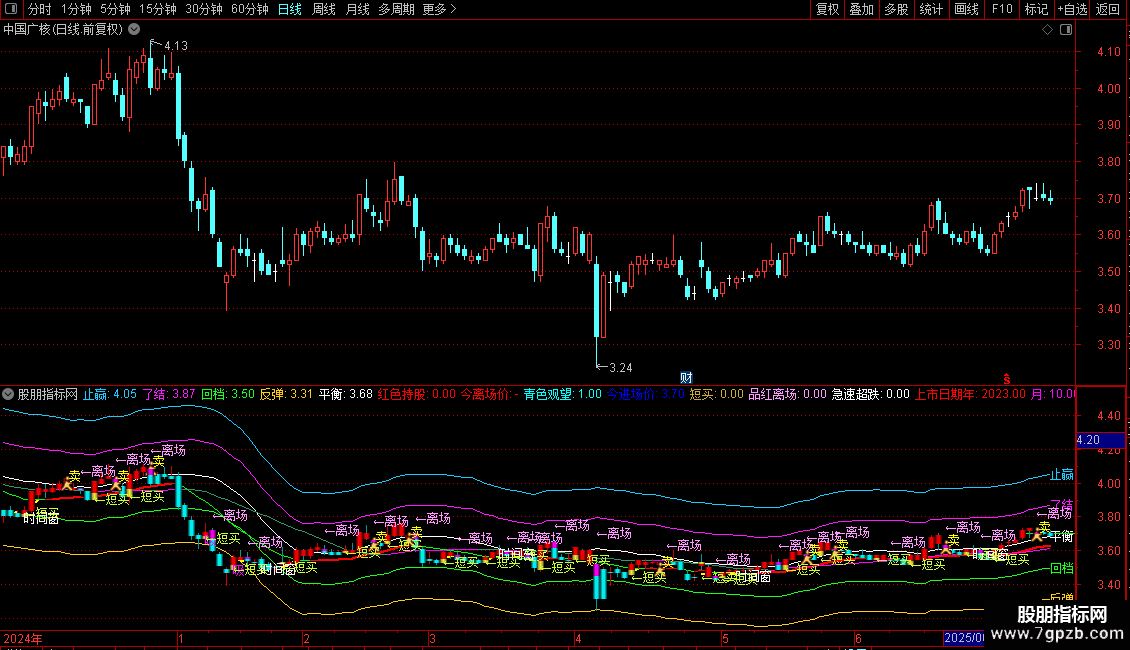Click the 中国广核(日线,前复权) chart title

coord(63,30)
